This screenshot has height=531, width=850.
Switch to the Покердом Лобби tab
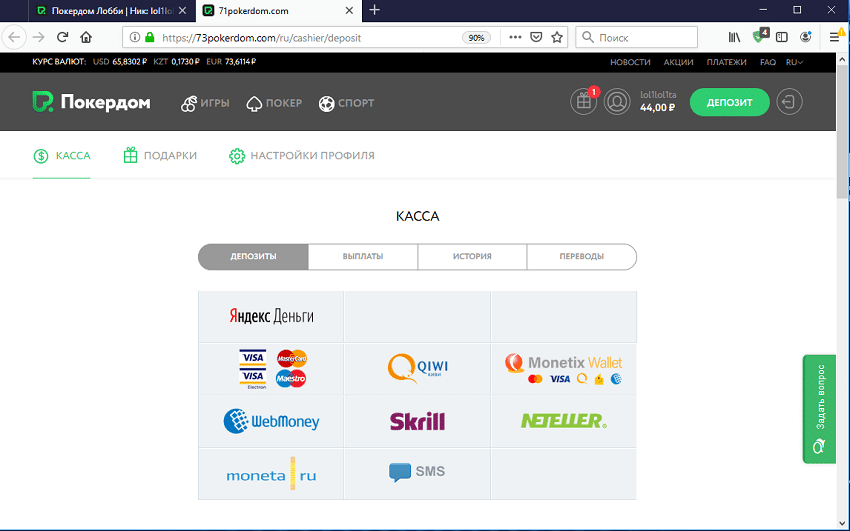[112, 11]
